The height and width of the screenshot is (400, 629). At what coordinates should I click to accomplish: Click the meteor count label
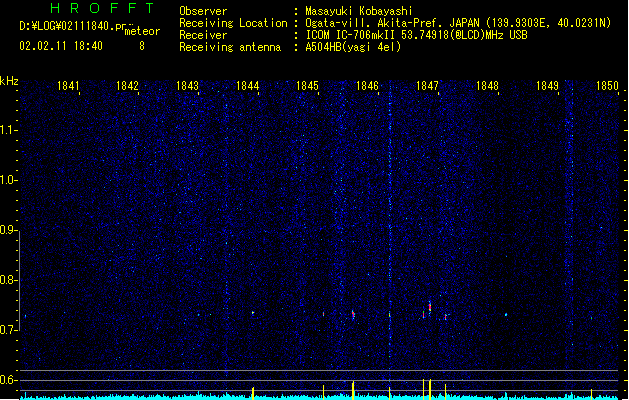point(142,31)
